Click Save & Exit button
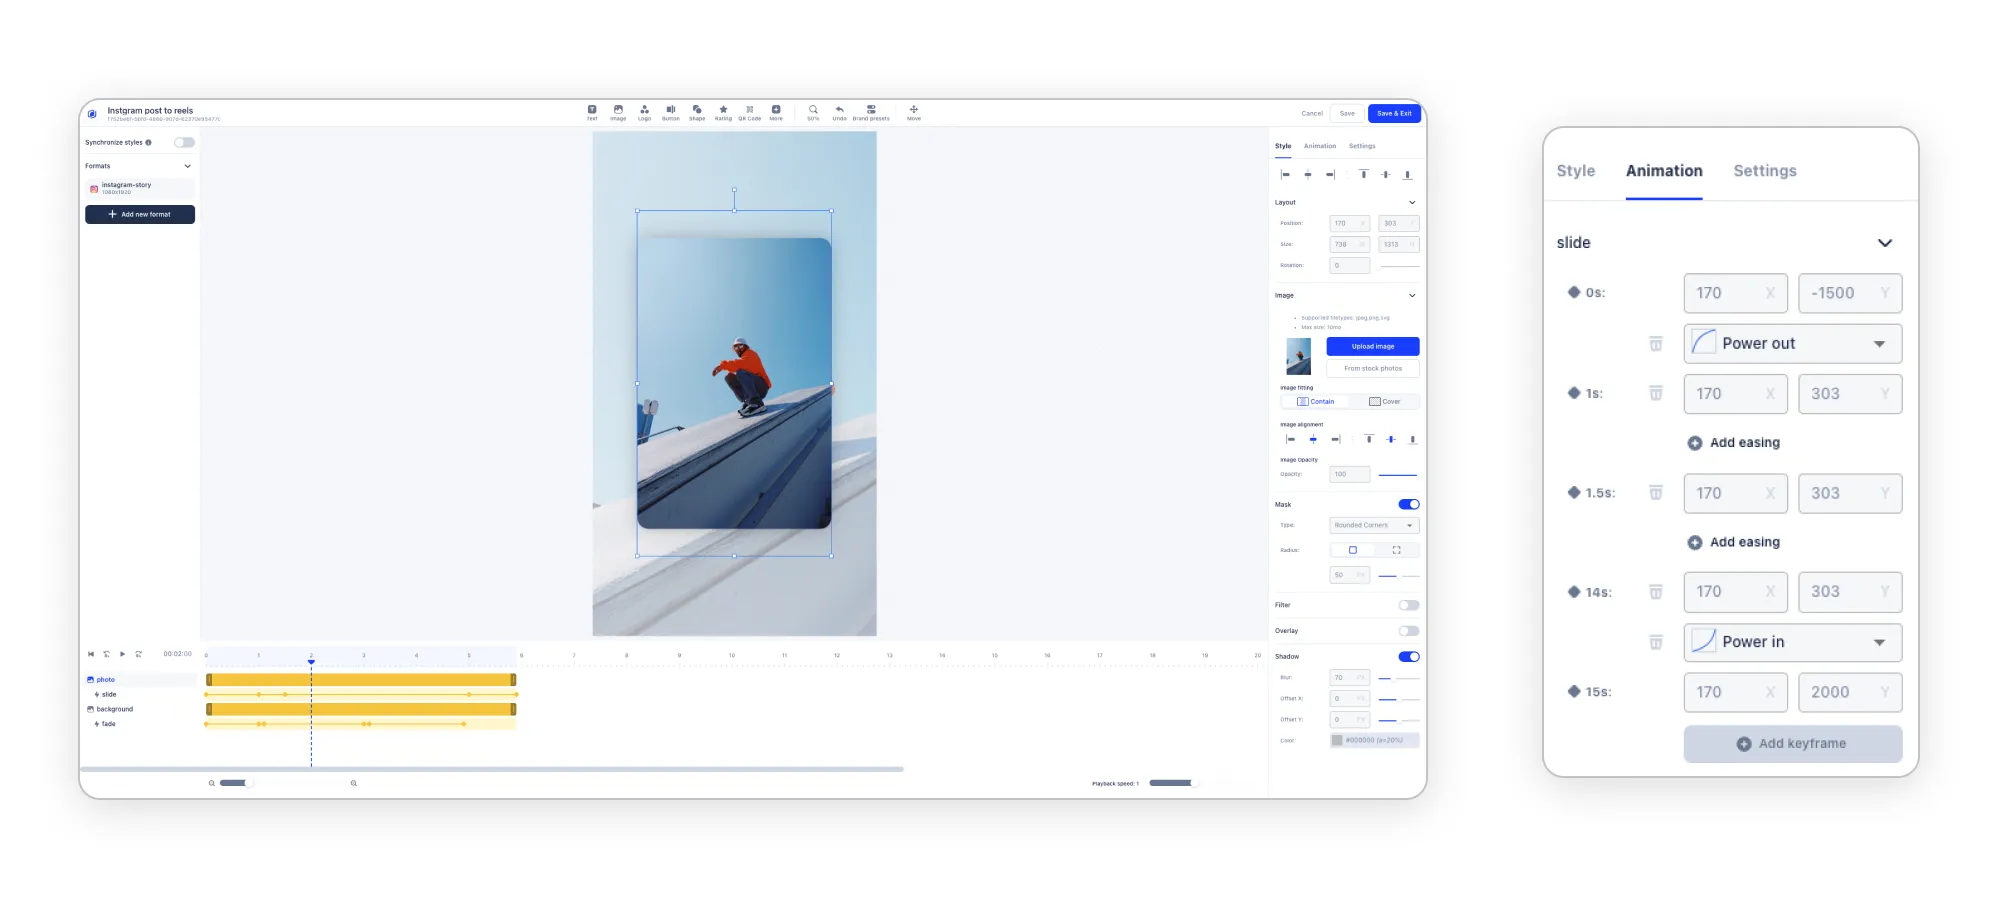This screenshot has height=906, width=2000. (x=1394, y=113)
